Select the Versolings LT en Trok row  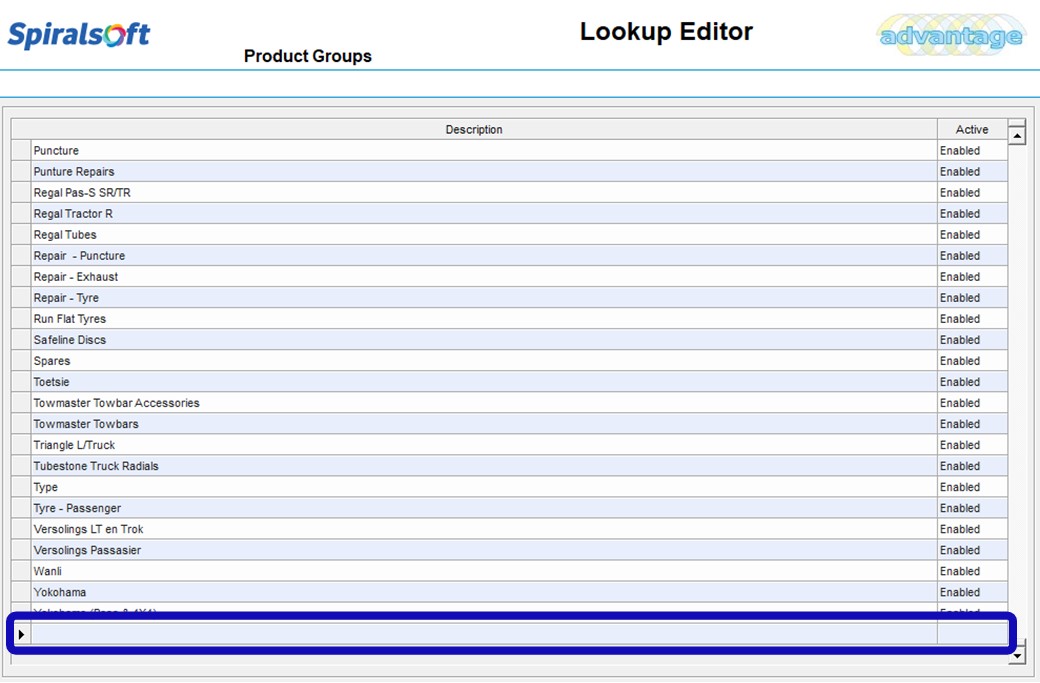[x=509, y=529]
